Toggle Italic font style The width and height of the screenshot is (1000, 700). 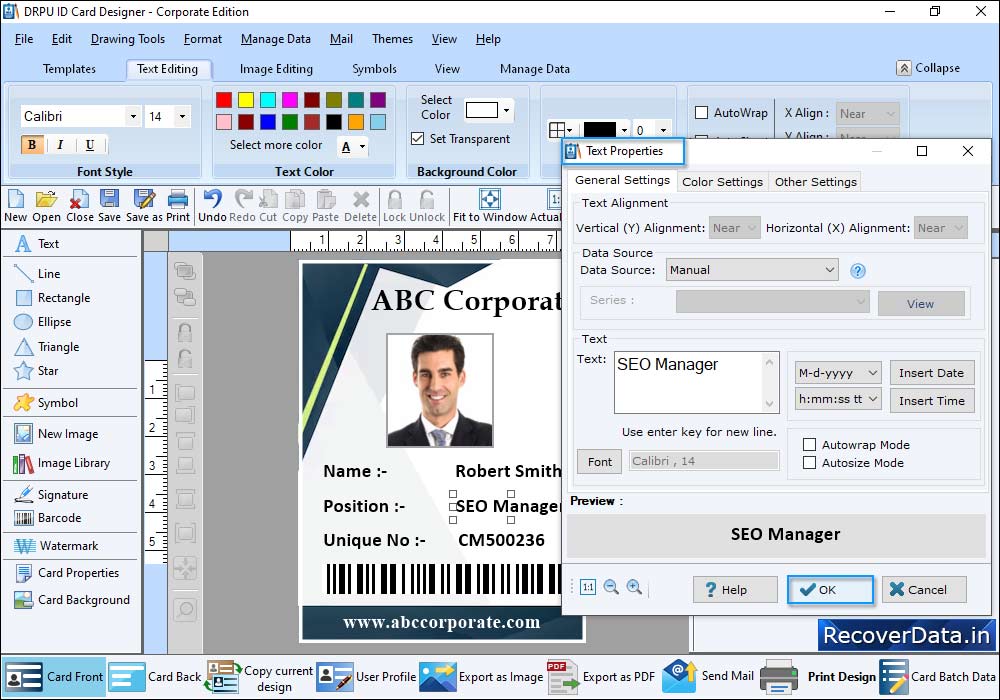[60, 145]
